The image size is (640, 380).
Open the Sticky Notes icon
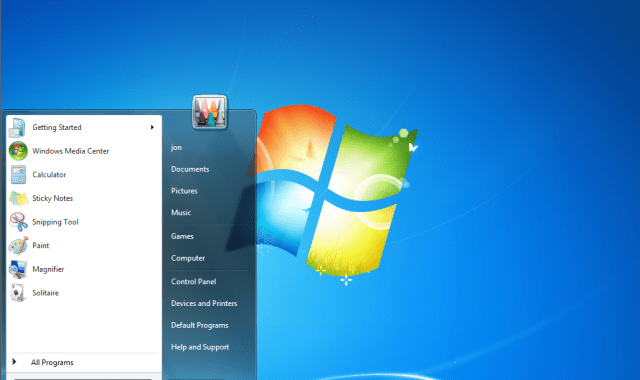coord(18,198)
